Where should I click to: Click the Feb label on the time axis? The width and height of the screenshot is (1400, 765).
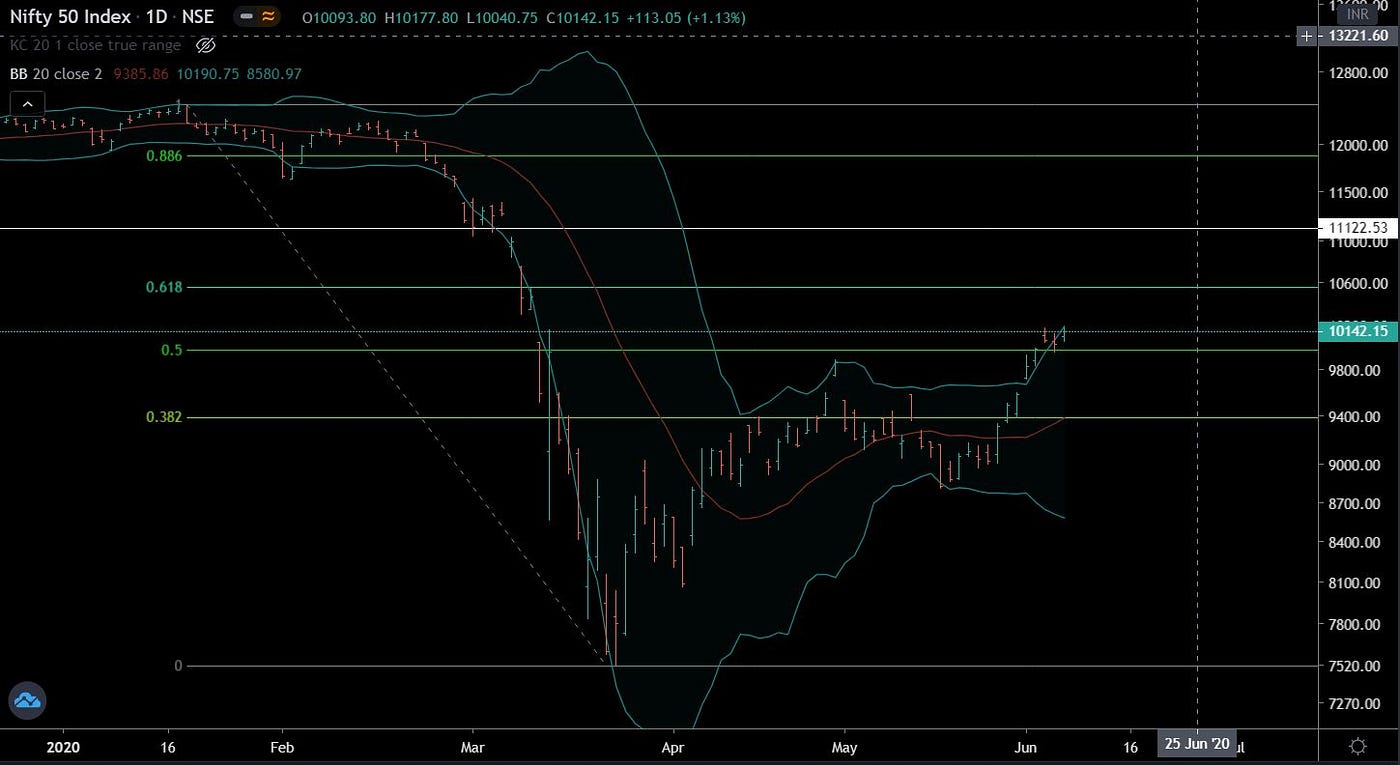pos(282,746)
